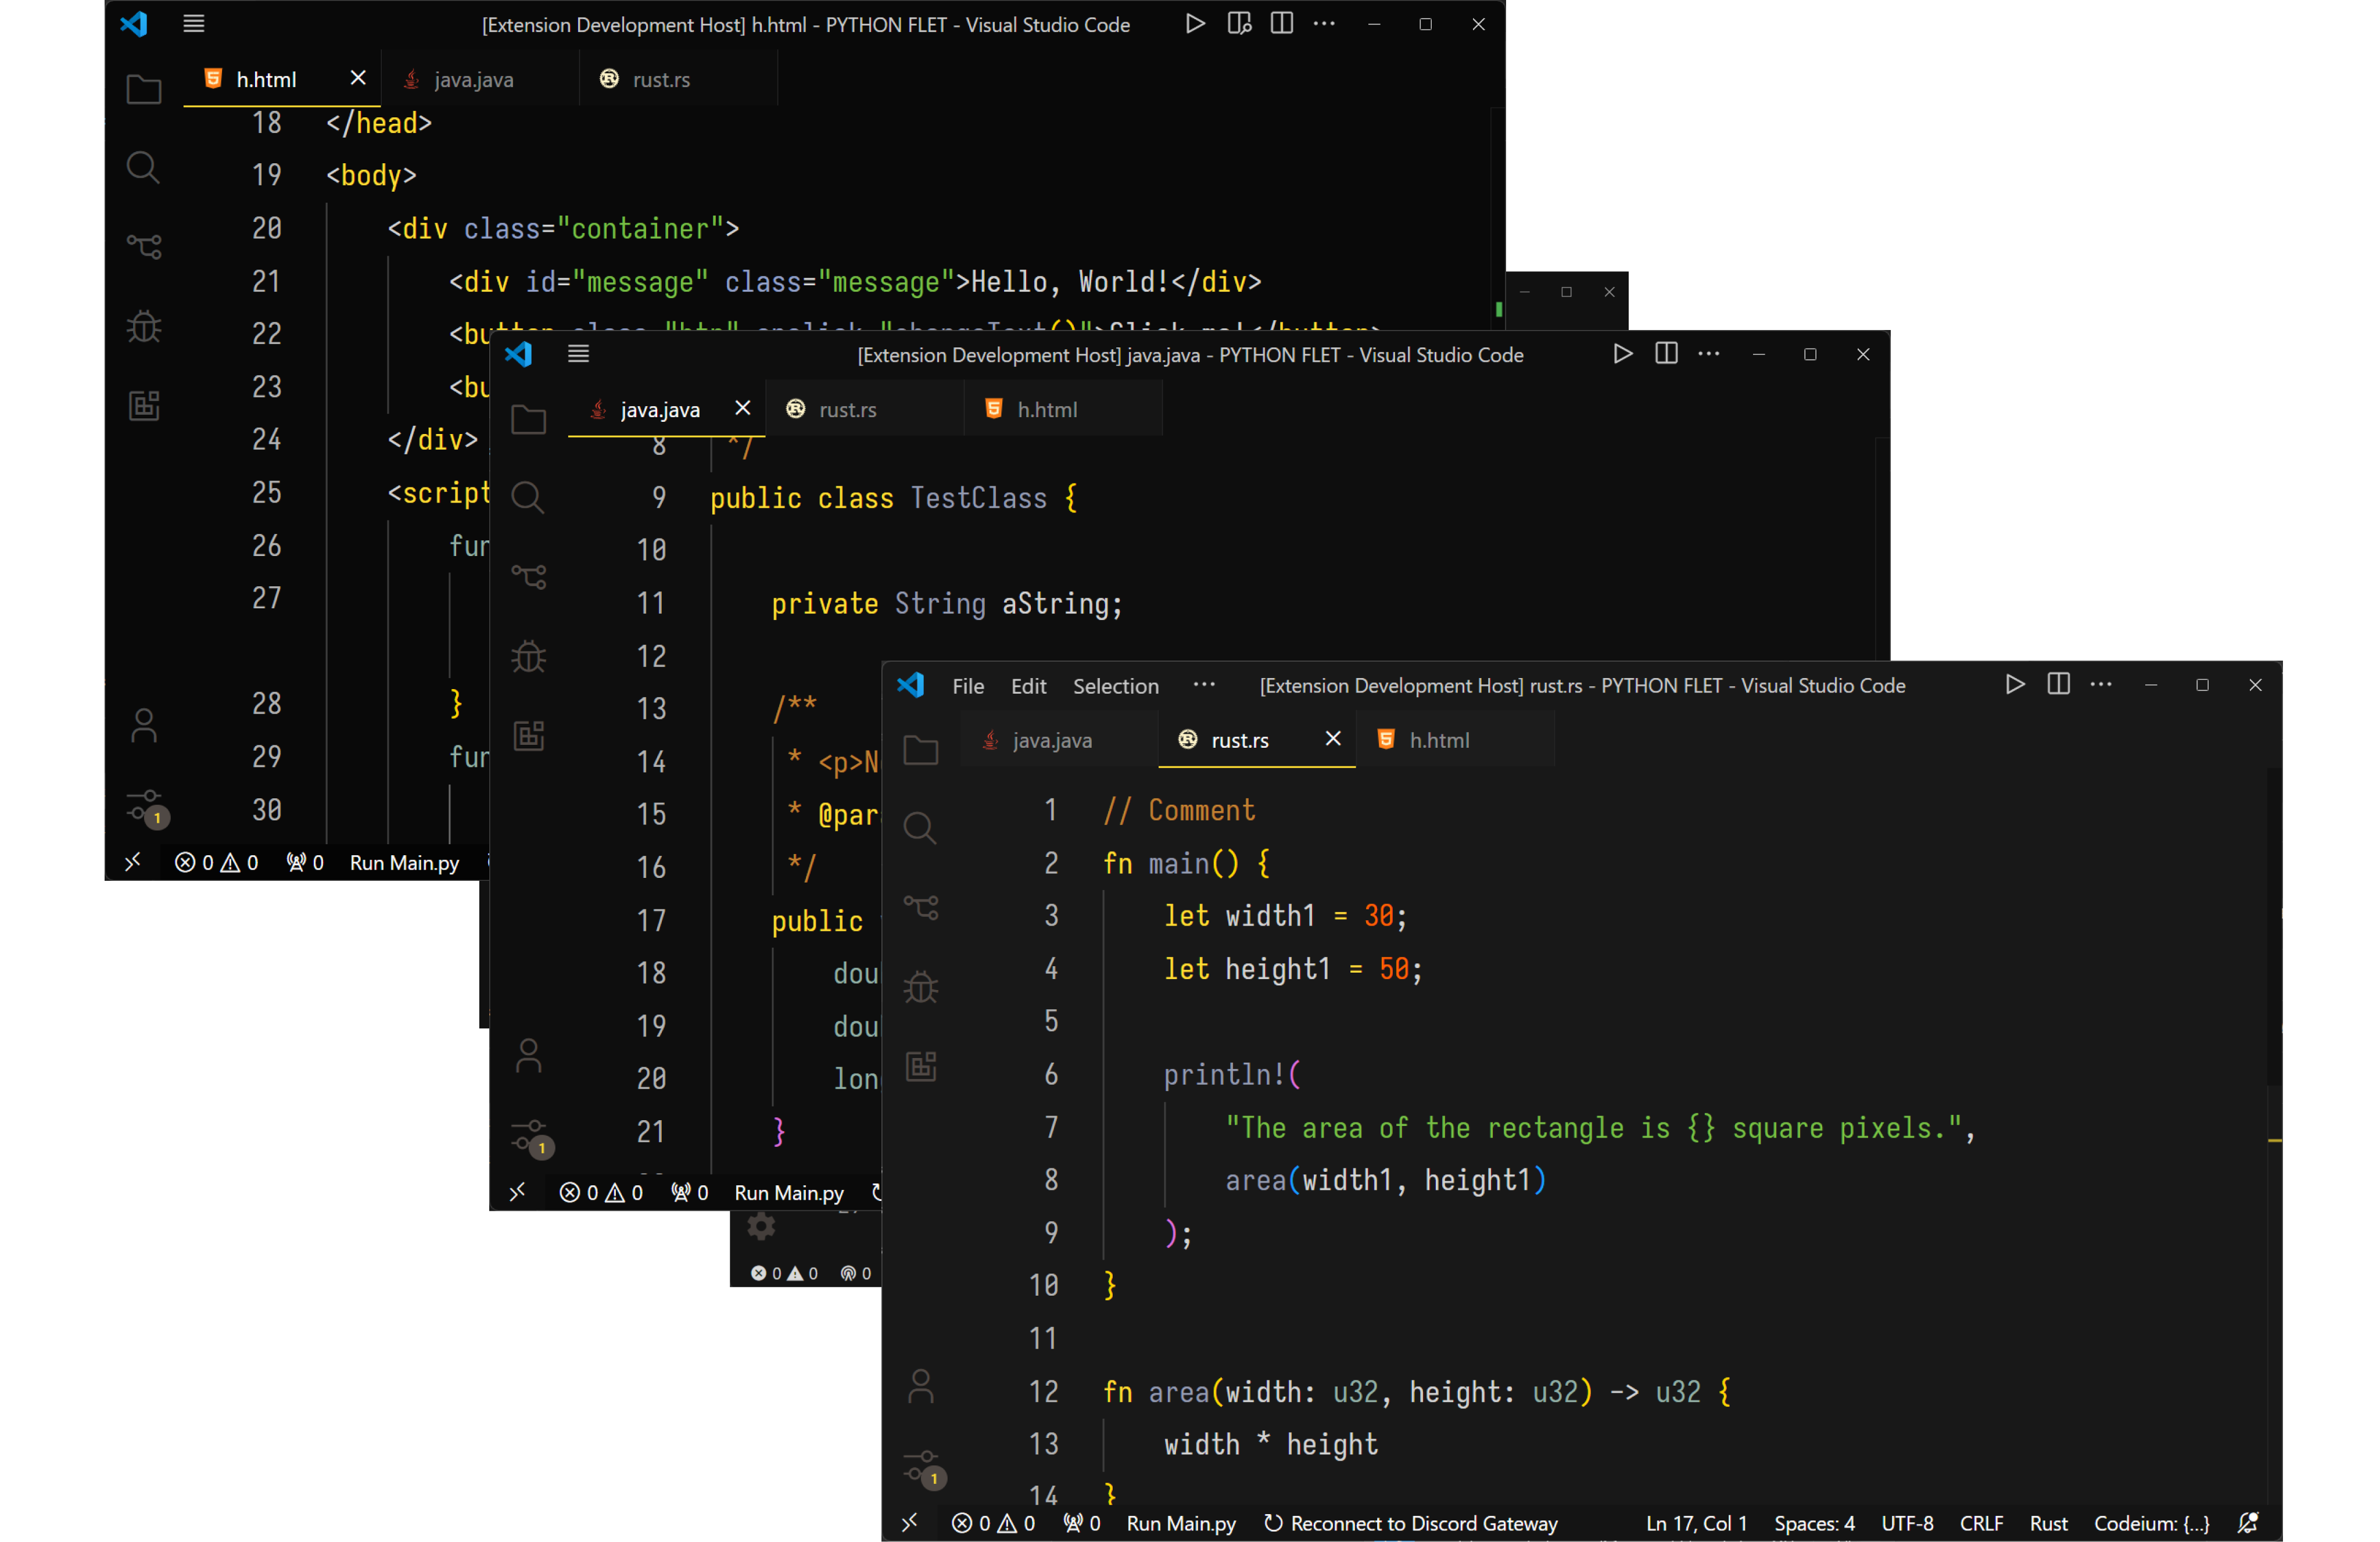Toggle split editor layout in java.java window
Screen dimensions: 2380x1542
[x=1666, y=354]
